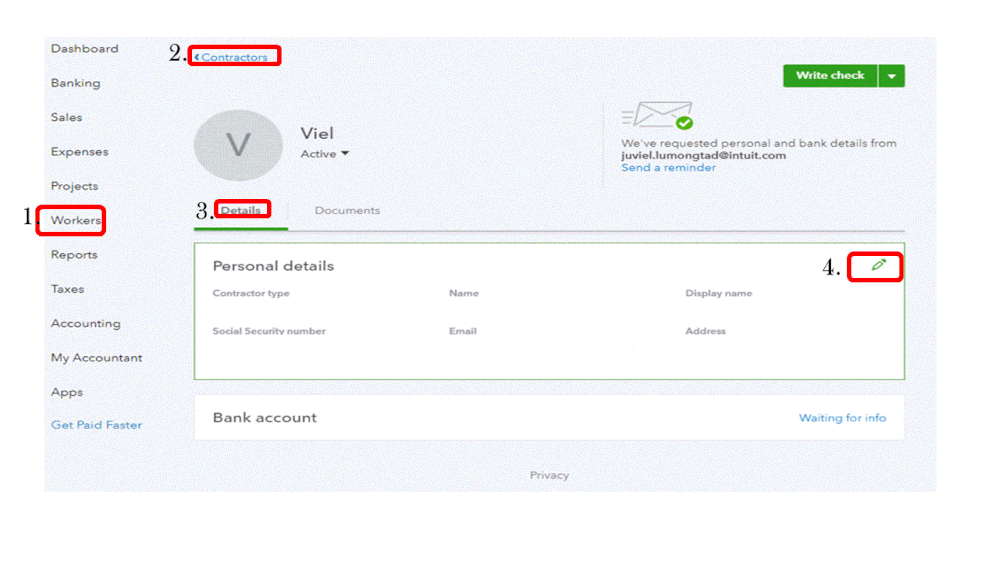Navigate to Expenses
999x562 pixels.
[80, 152]
